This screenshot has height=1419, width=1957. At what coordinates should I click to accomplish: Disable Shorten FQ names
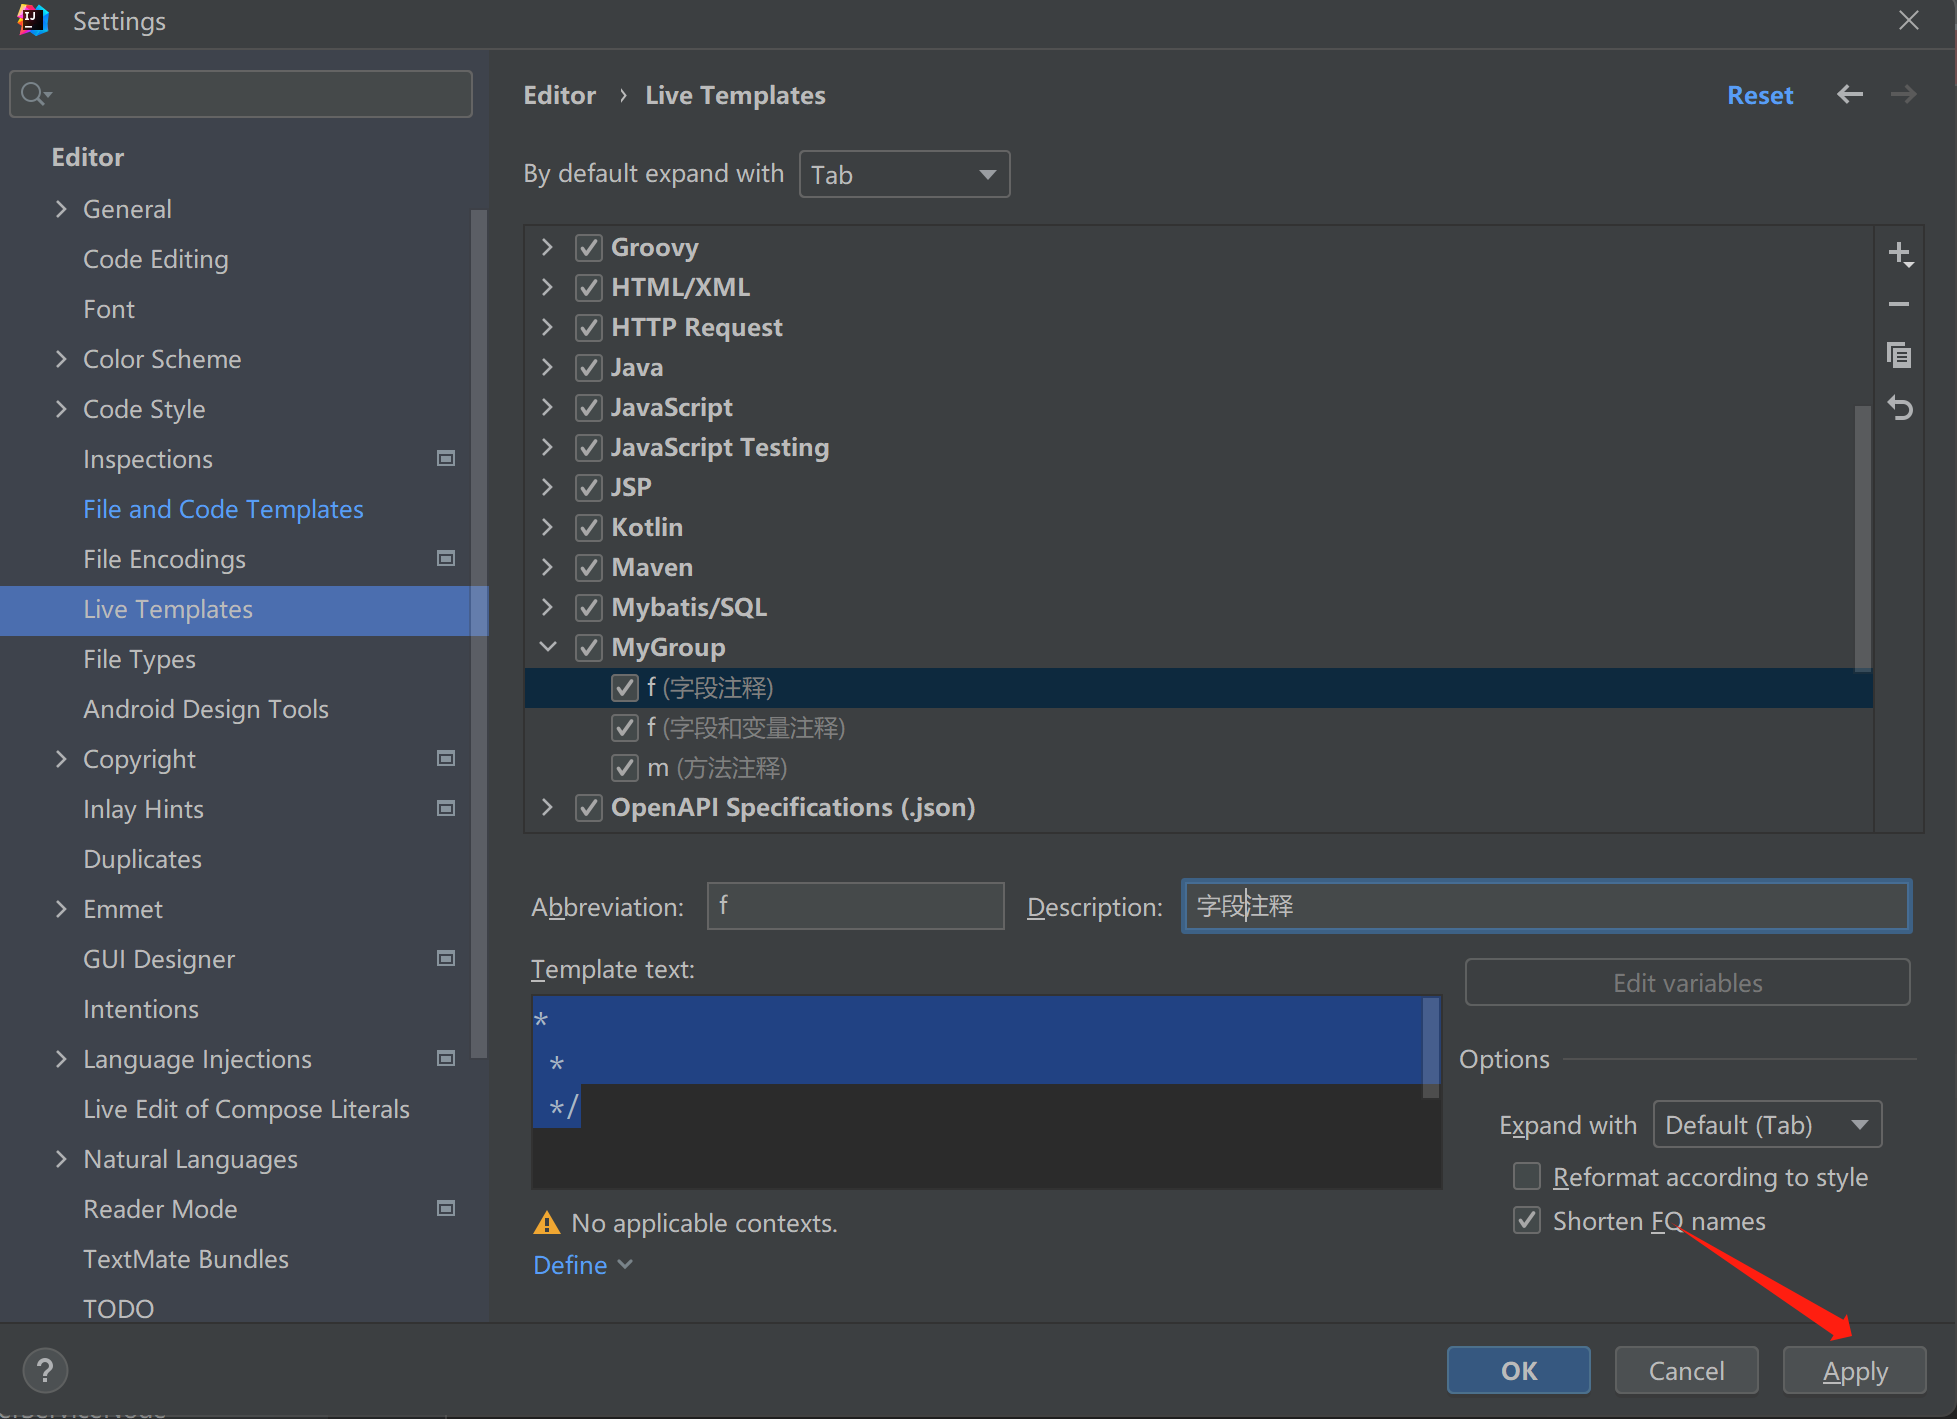1527,1220
